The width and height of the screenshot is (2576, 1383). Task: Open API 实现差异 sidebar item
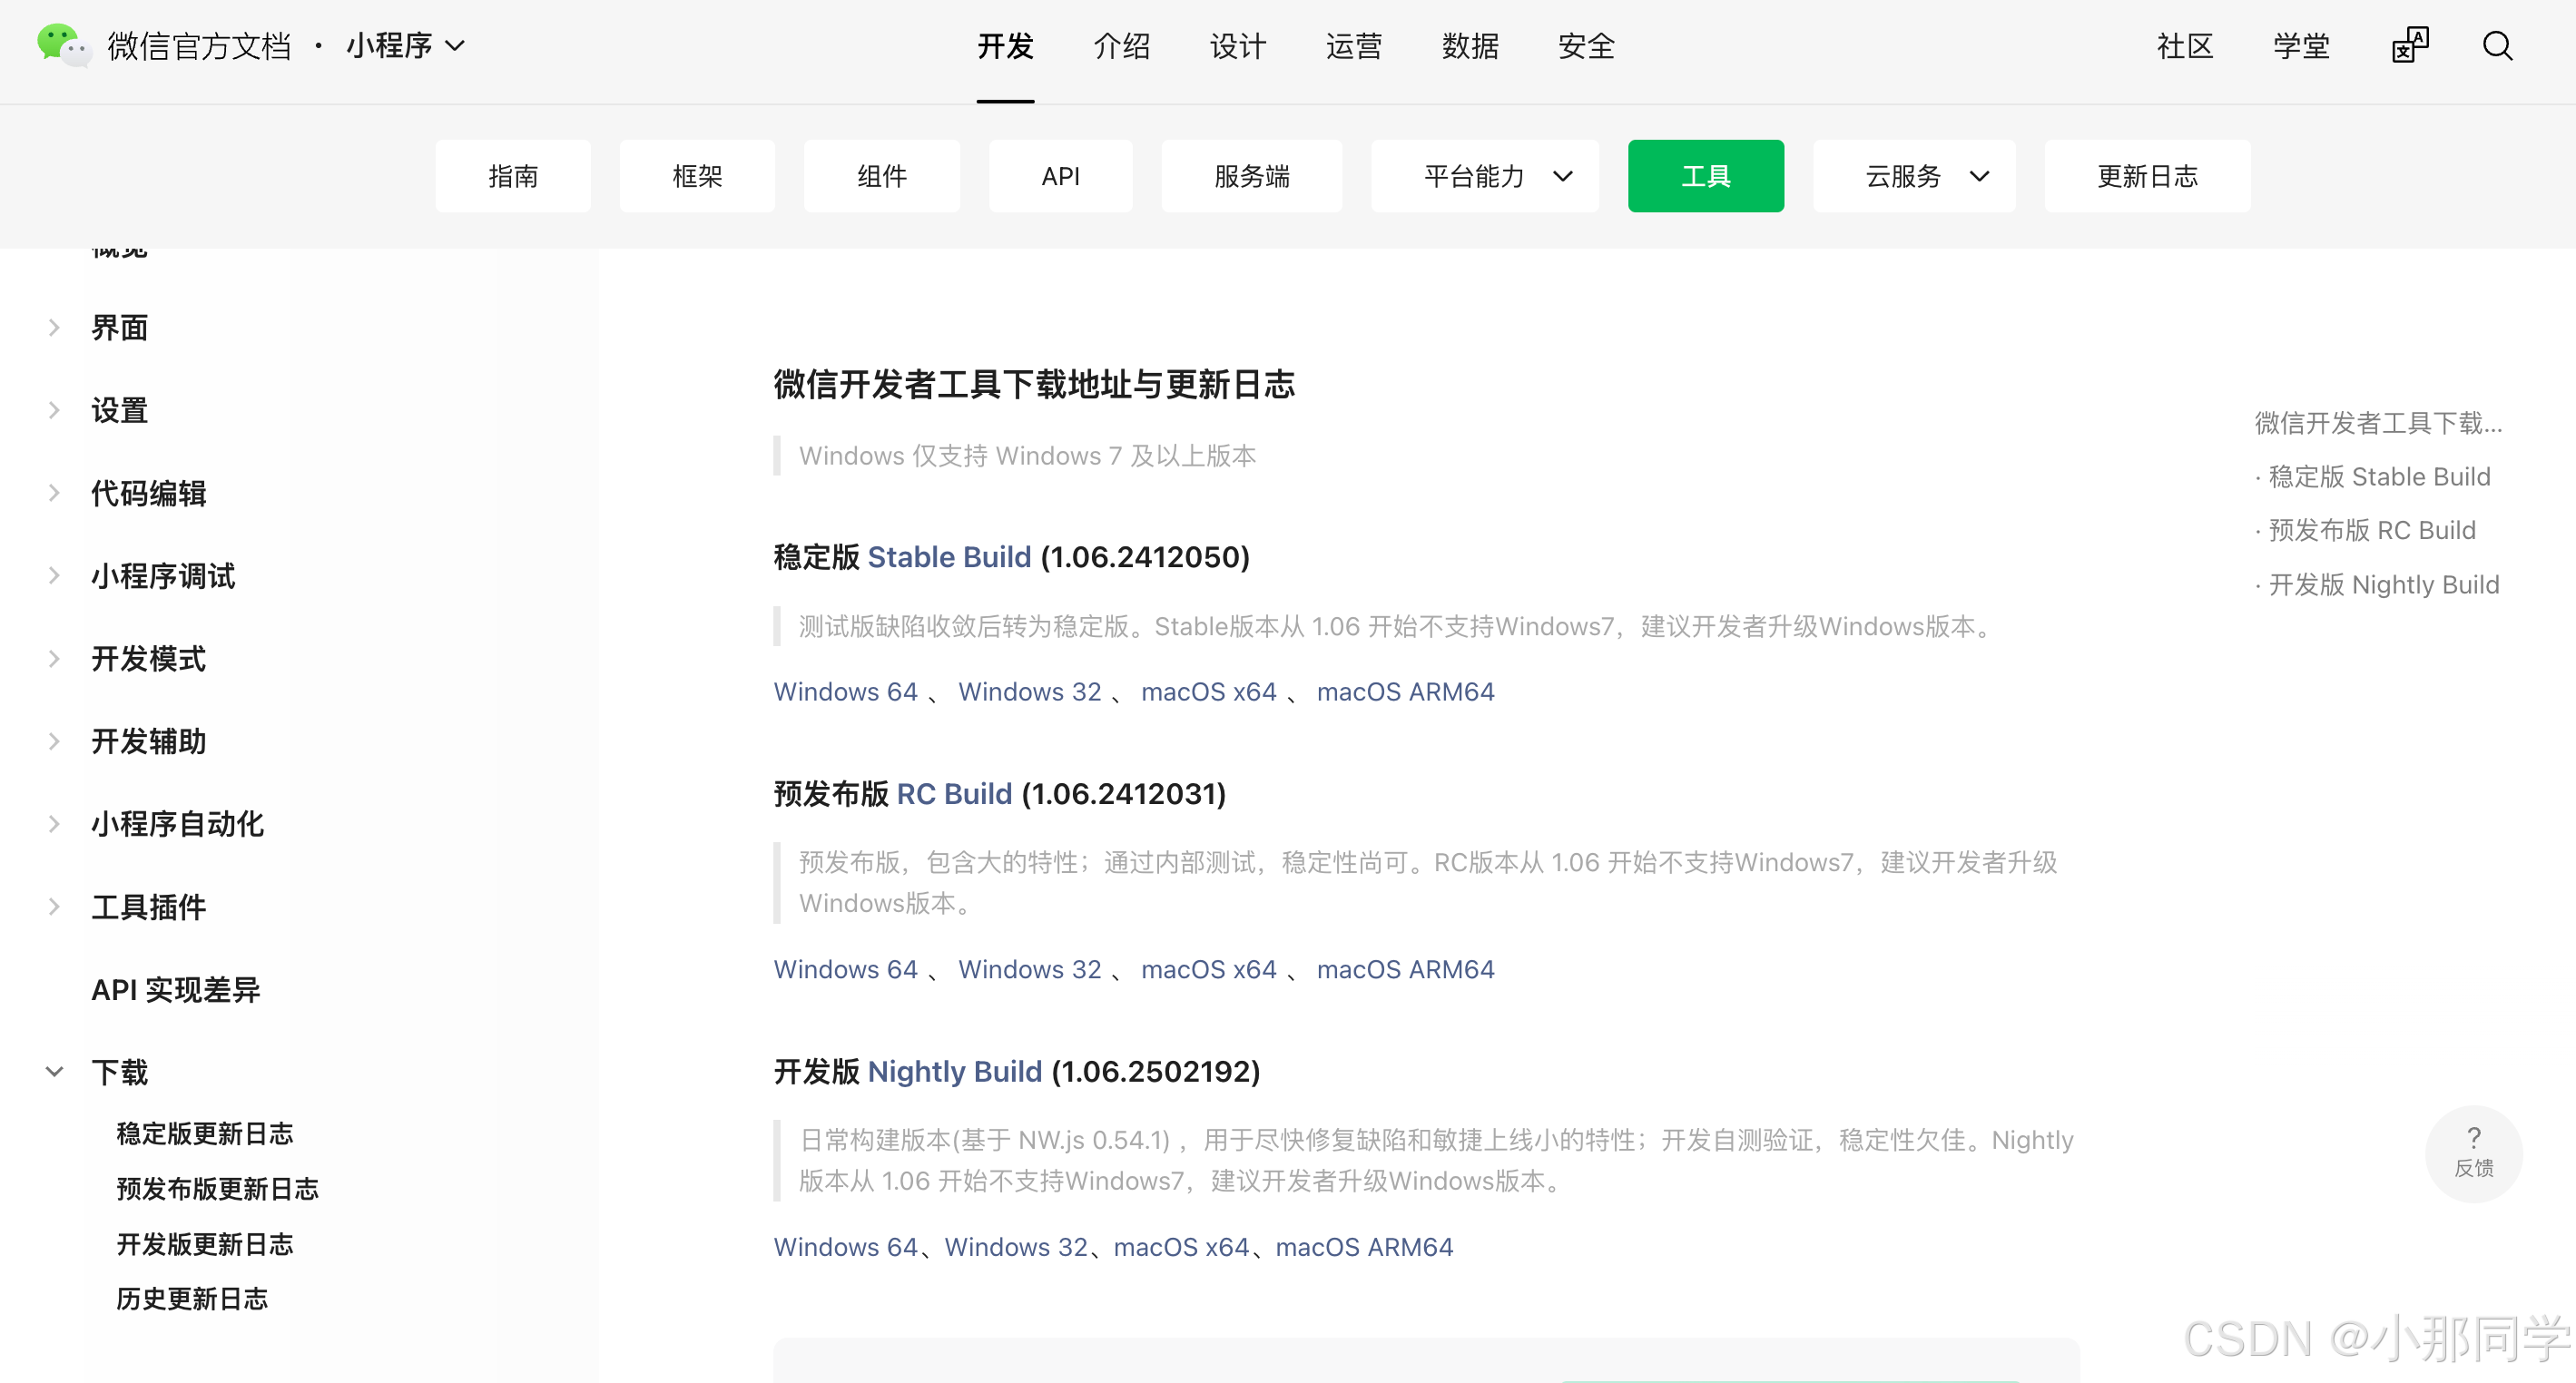(176, 989)
